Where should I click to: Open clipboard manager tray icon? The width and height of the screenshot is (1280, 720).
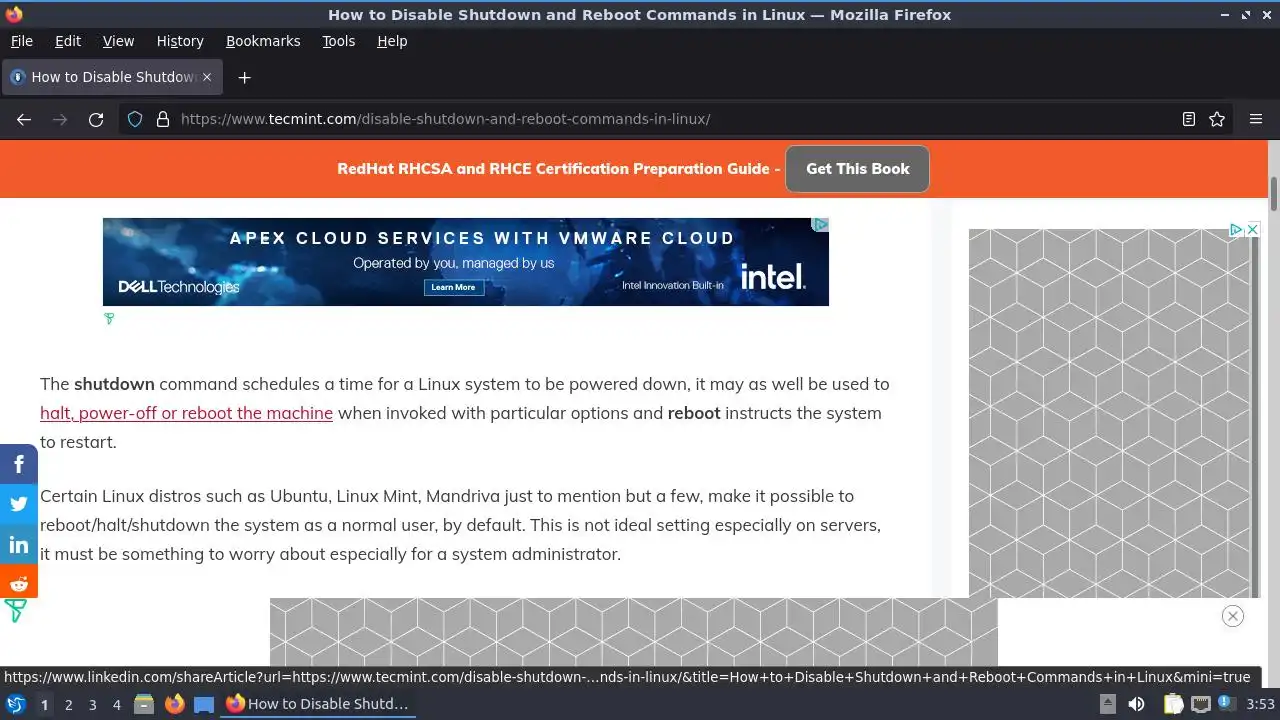point(1173,704)
